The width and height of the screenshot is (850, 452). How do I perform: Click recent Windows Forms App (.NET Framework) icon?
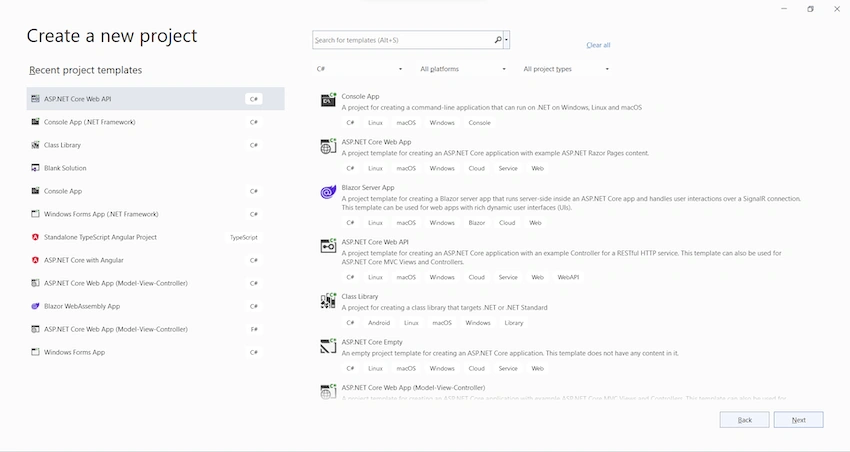coord(35,214)
